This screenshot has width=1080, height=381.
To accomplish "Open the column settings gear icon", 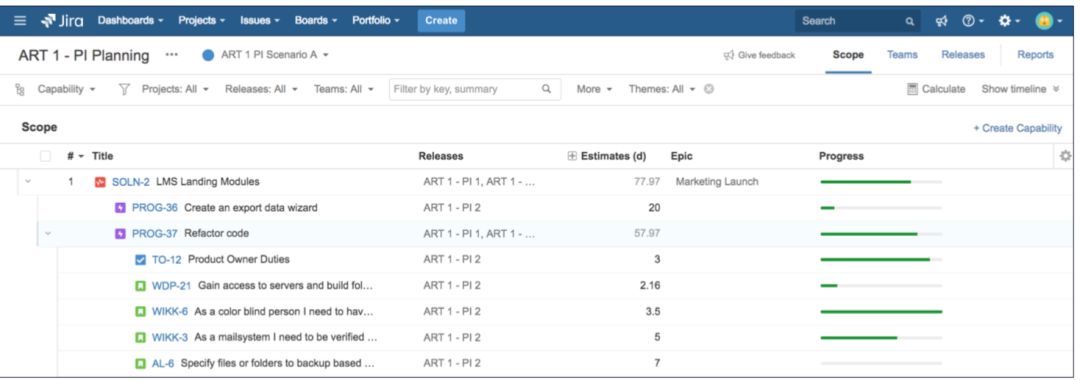I will (1066, 156).
